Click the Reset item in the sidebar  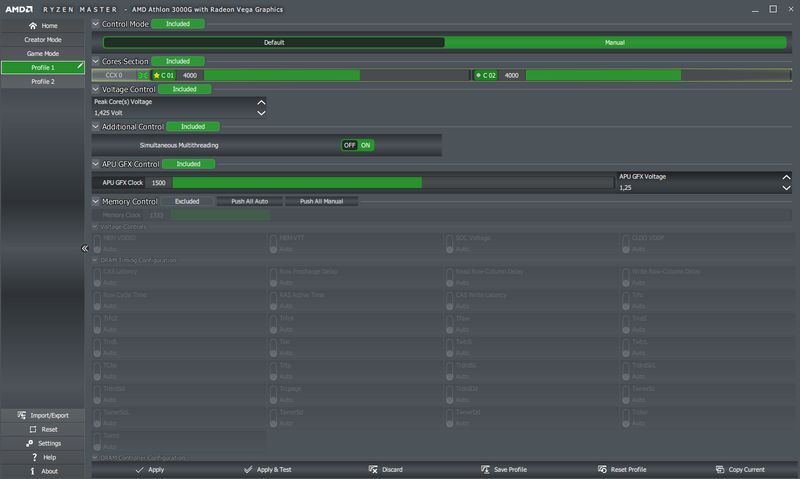(43, 429)
